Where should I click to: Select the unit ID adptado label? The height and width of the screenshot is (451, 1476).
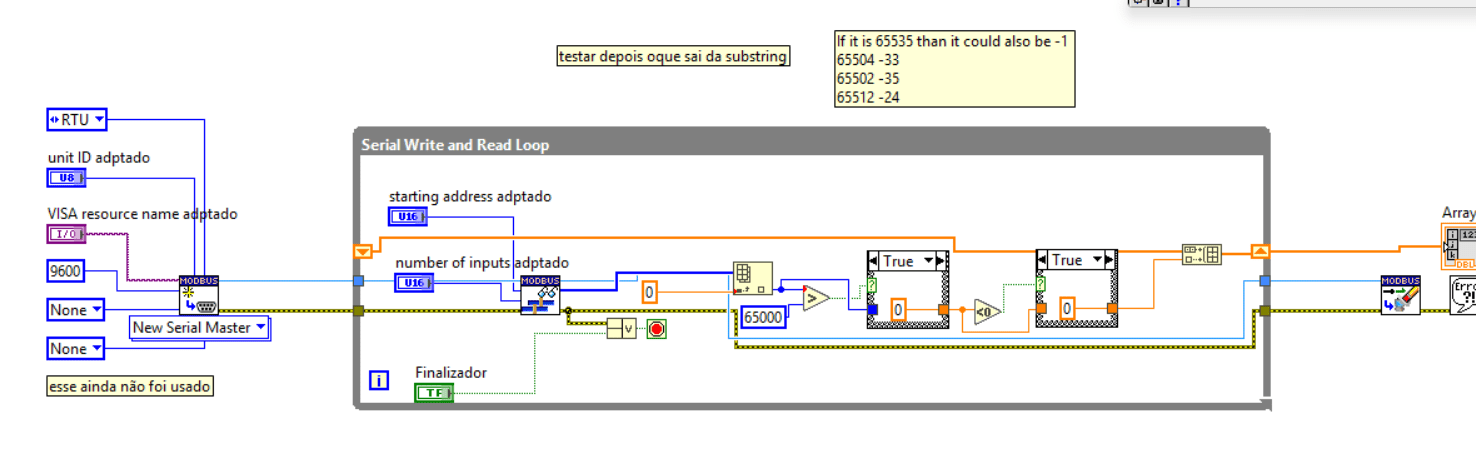pyautogui.click(x=99, y=157)
